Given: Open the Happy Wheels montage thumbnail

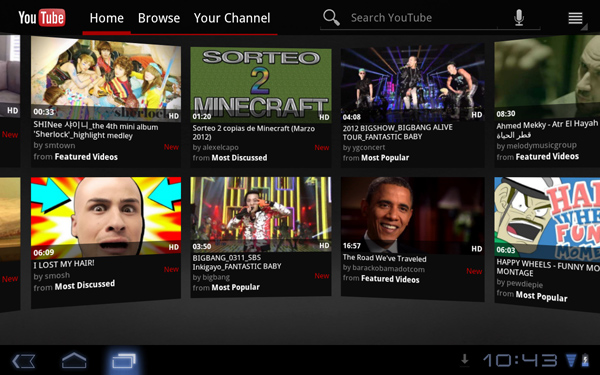Looking at the screenshot, I should tap(547, 217).
